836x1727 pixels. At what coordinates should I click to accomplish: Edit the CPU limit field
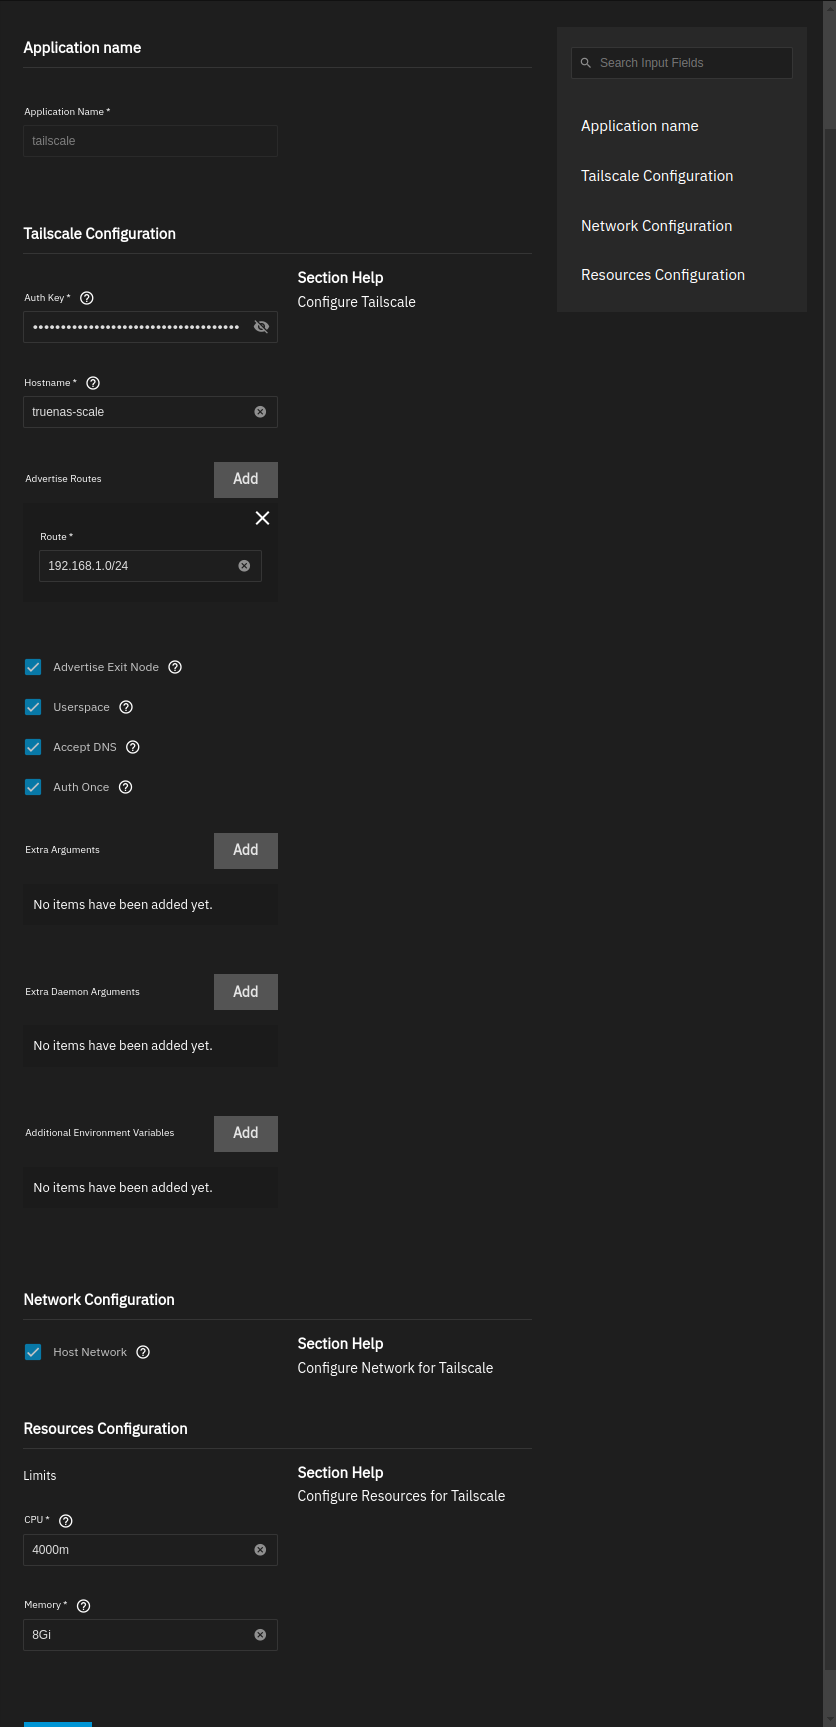click(x=150, y=1550)
